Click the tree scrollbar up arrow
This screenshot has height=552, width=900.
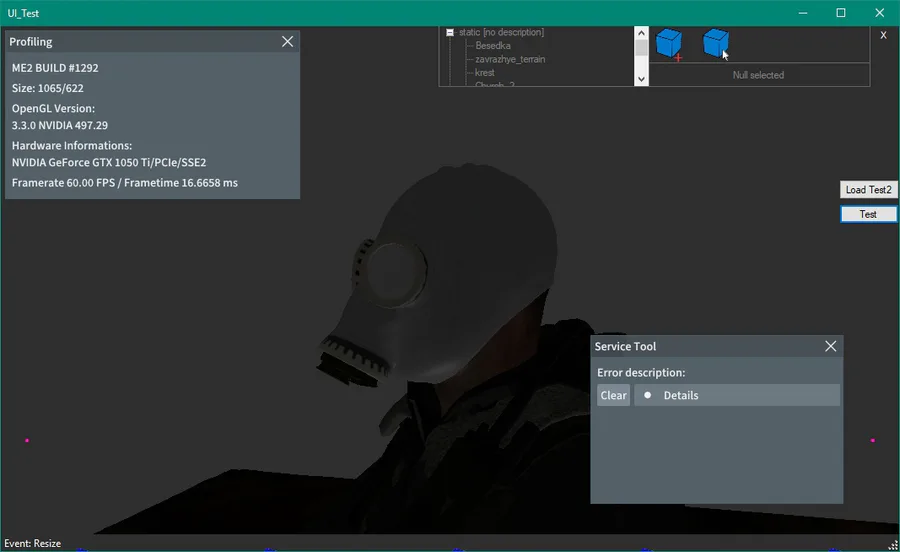641,33
